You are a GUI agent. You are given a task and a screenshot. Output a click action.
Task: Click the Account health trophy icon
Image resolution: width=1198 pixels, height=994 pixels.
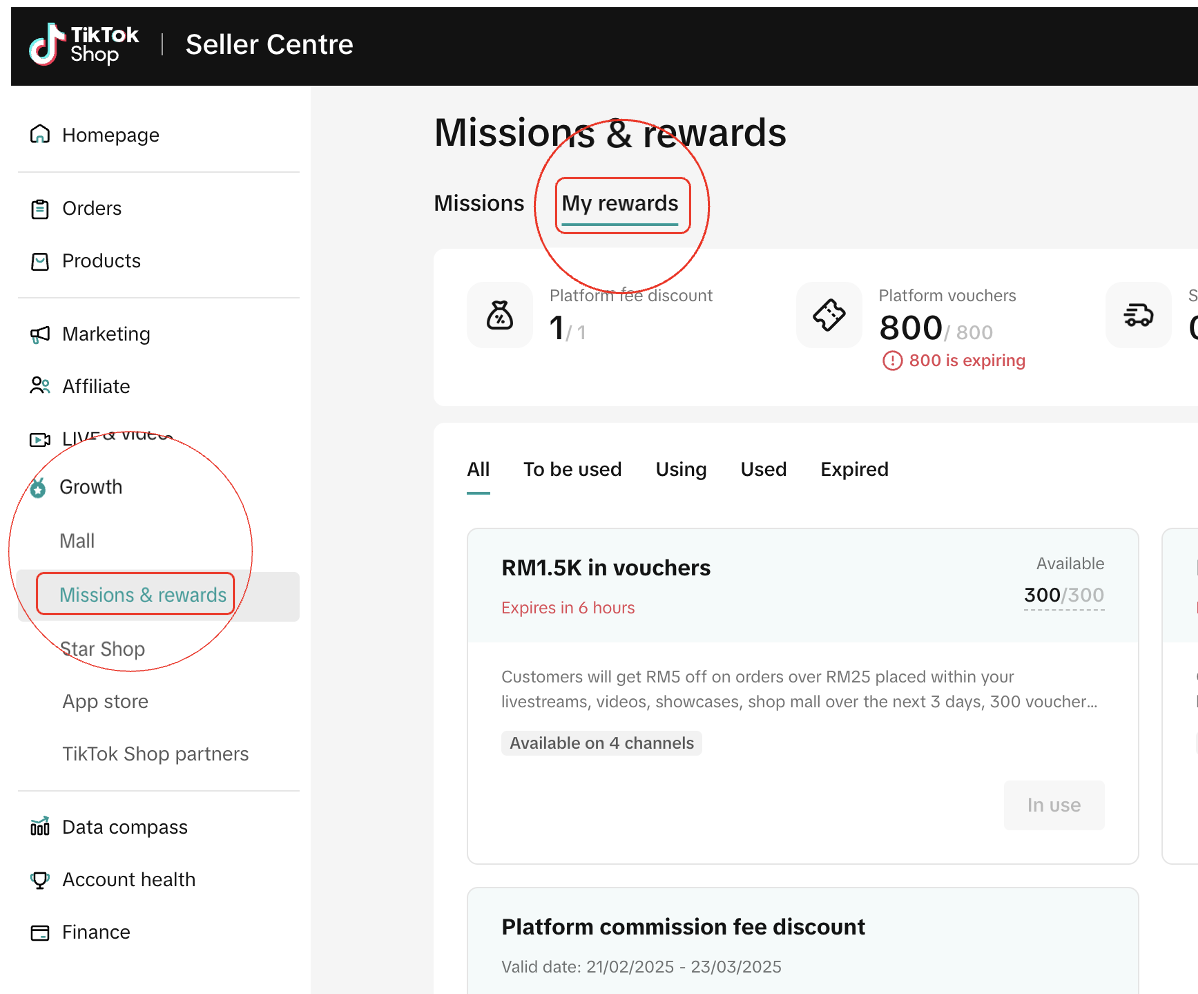pos(40,880)
